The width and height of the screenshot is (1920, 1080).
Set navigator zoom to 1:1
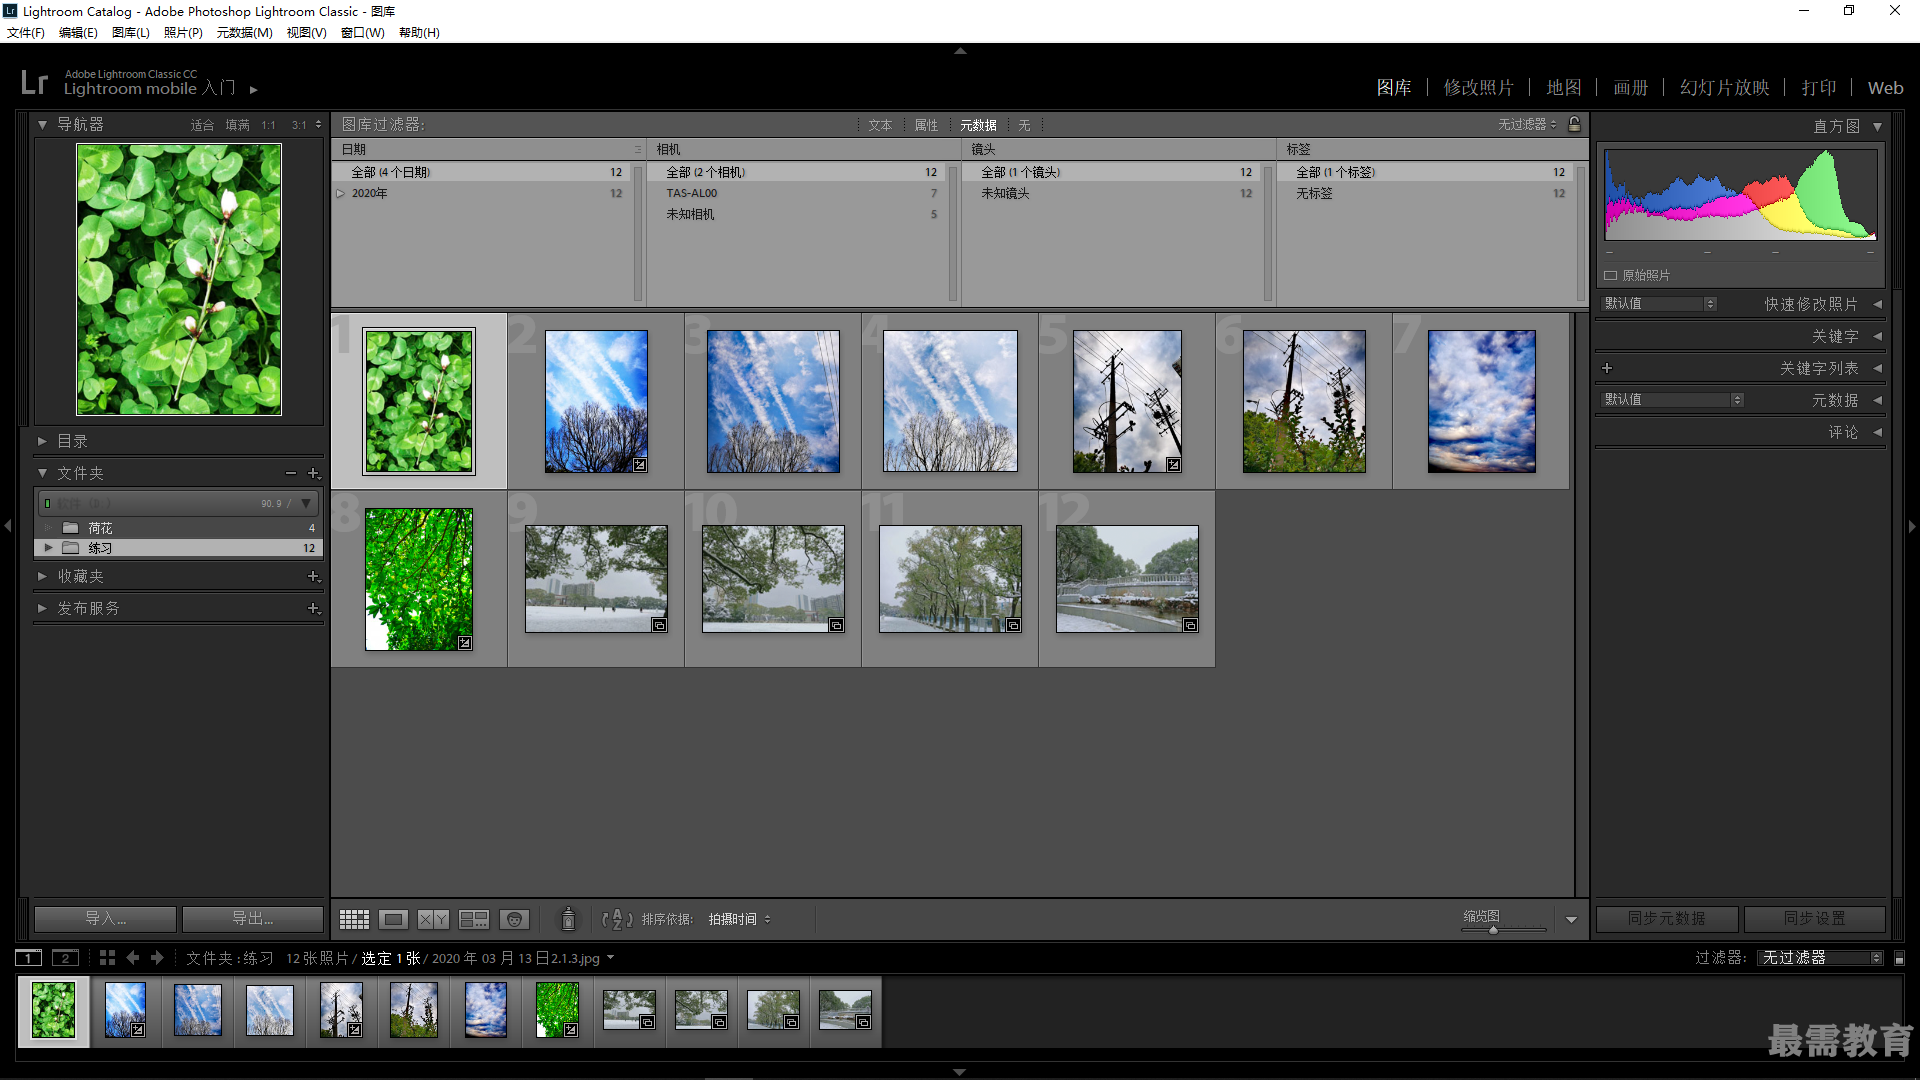click(x=268, y=125)
